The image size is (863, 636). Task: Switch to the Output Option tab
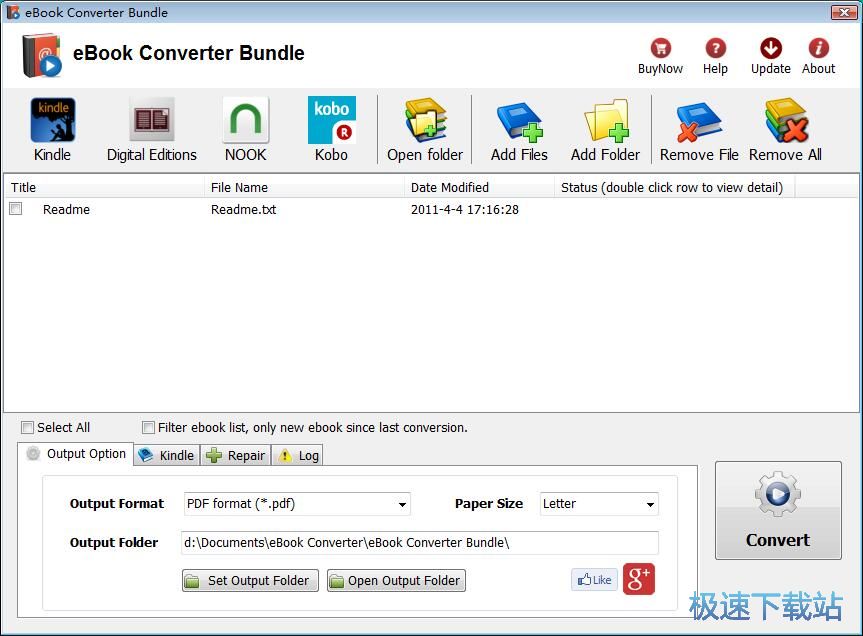pyautogui.click(x=76, y=454)
